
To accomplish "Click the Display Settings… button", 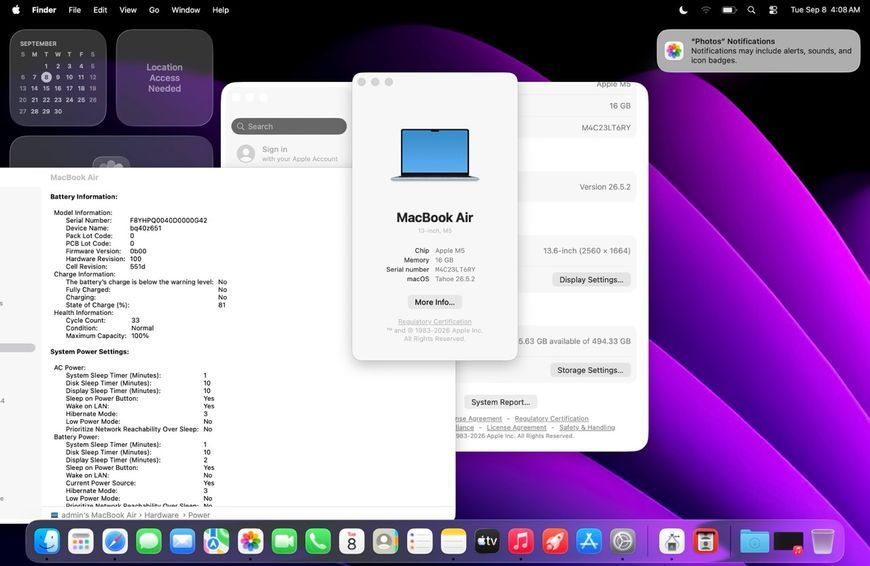I will (591, 280).
